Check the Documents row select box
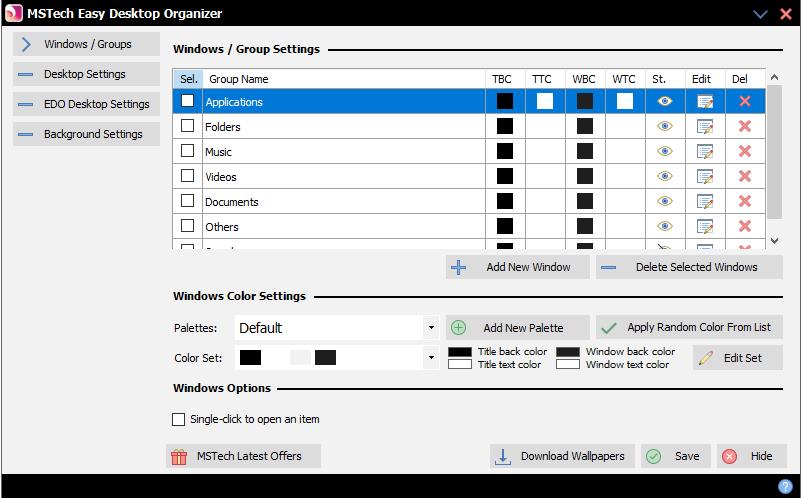Viewport: 801px width, 498px height. coord(187,201)
